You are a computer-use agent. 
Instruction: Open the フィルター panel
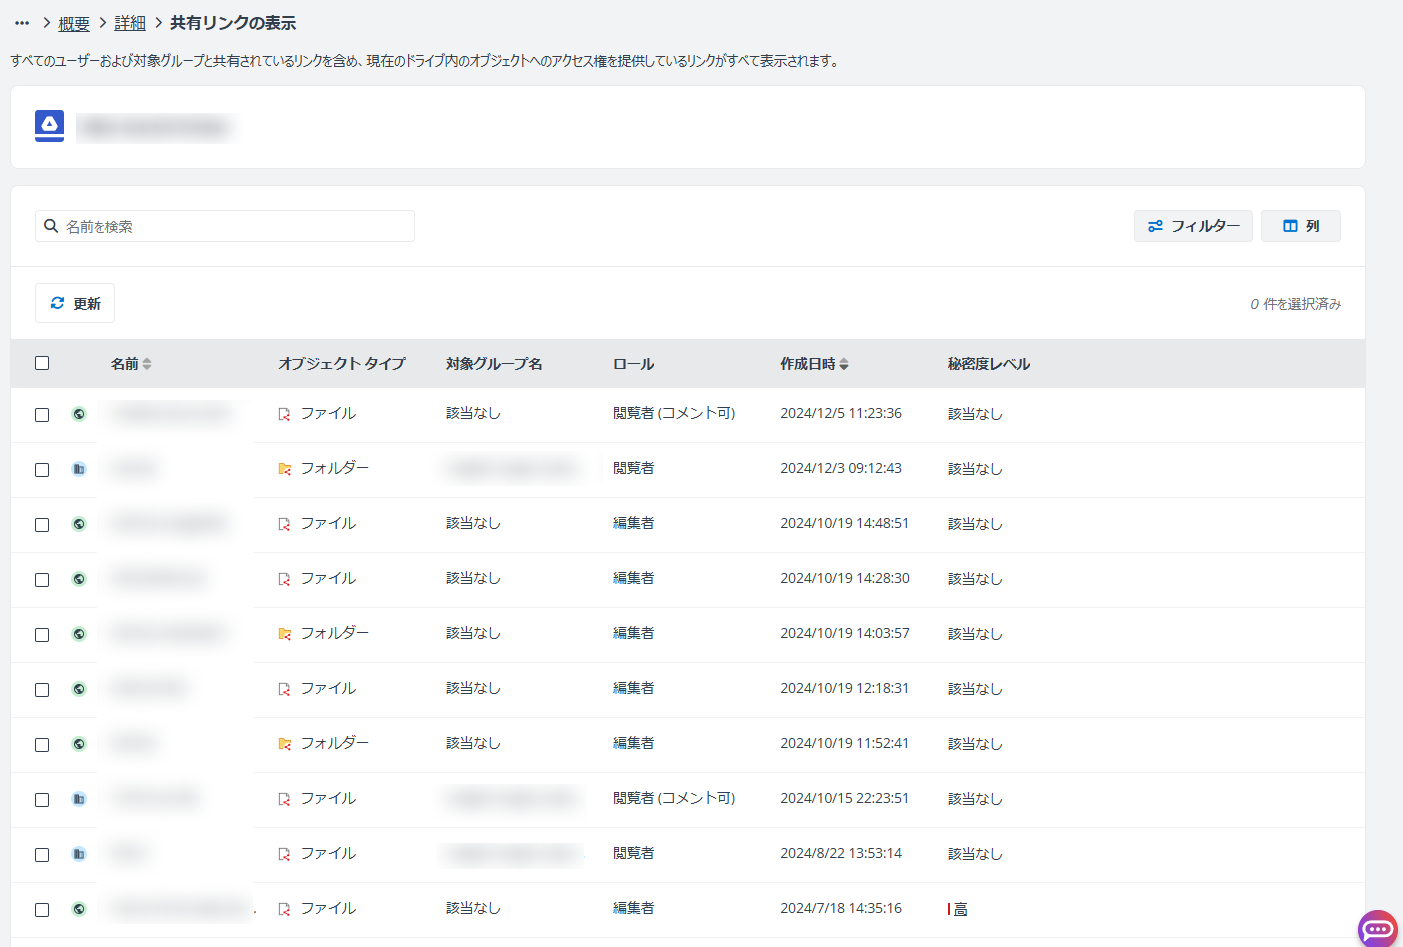1193,226
